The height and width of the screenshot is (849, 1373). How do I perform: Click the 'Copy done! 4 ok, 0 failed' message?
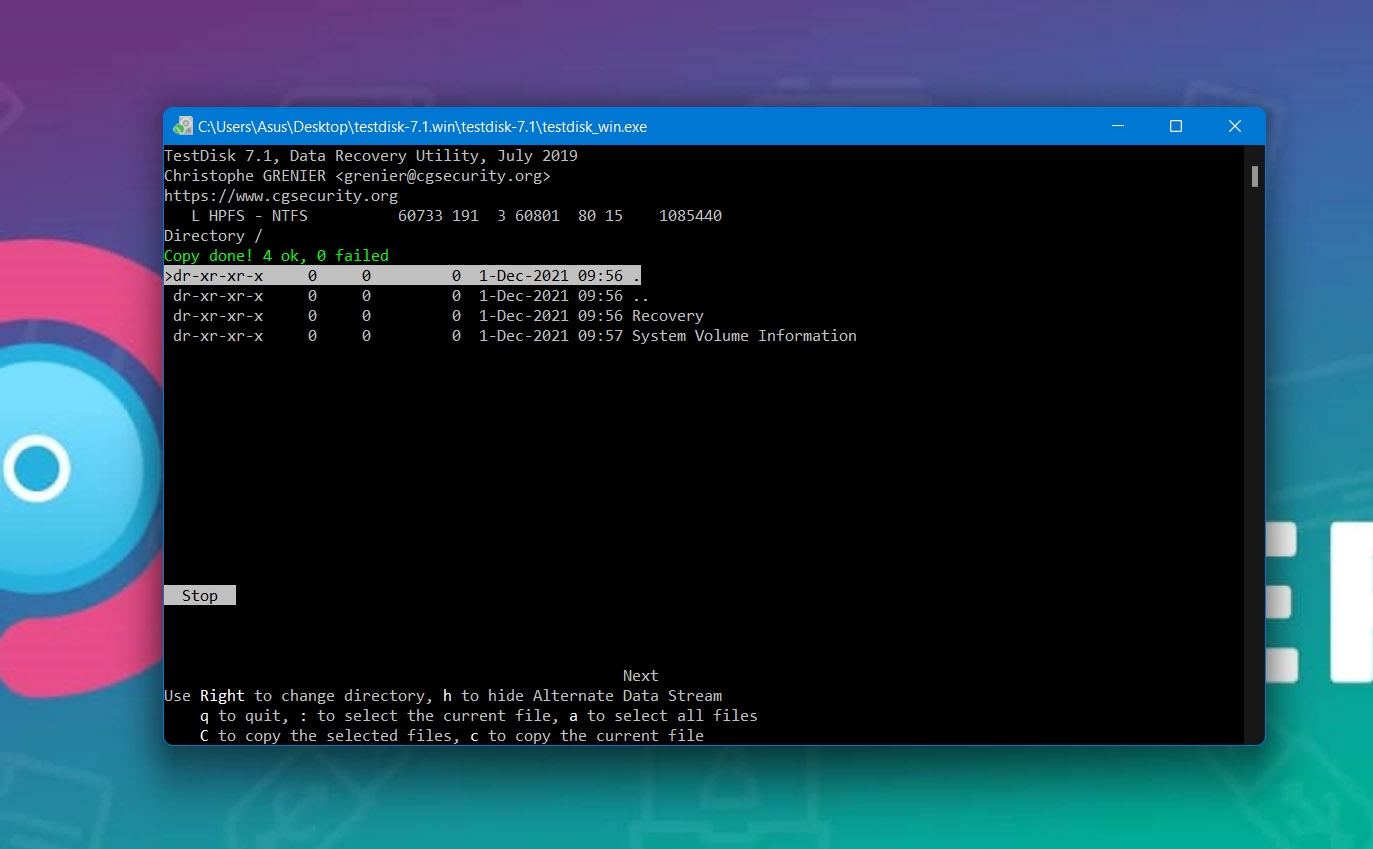[276, 256]
